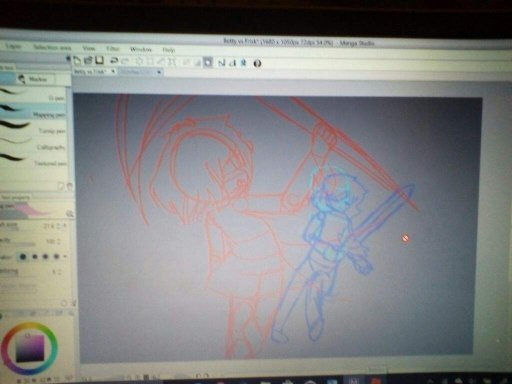Open the View menu
The width and height of the screenshot is (512, 384).
point(89,48)
